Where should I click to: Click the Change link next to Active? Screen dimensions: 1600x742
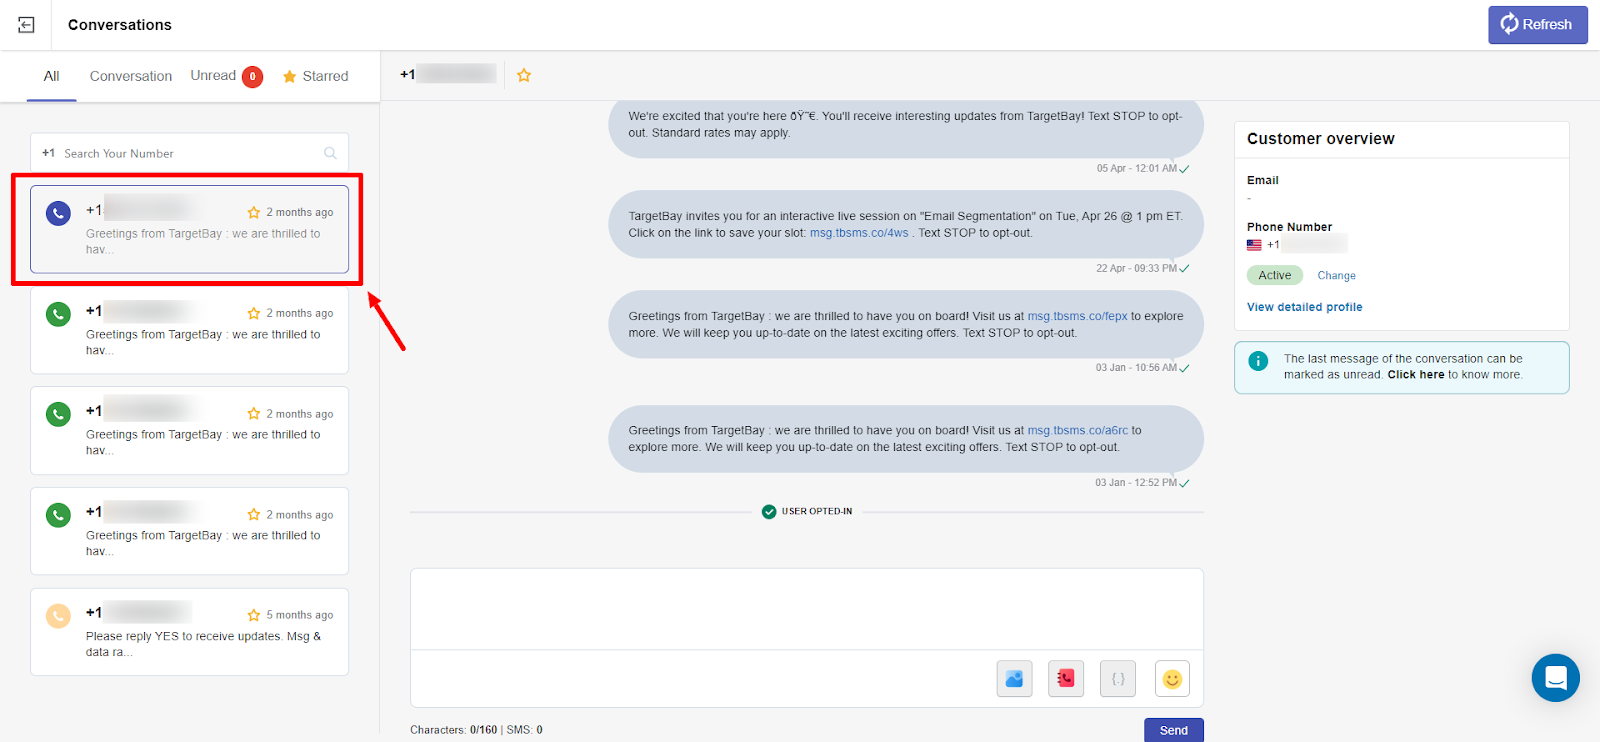1336,276
